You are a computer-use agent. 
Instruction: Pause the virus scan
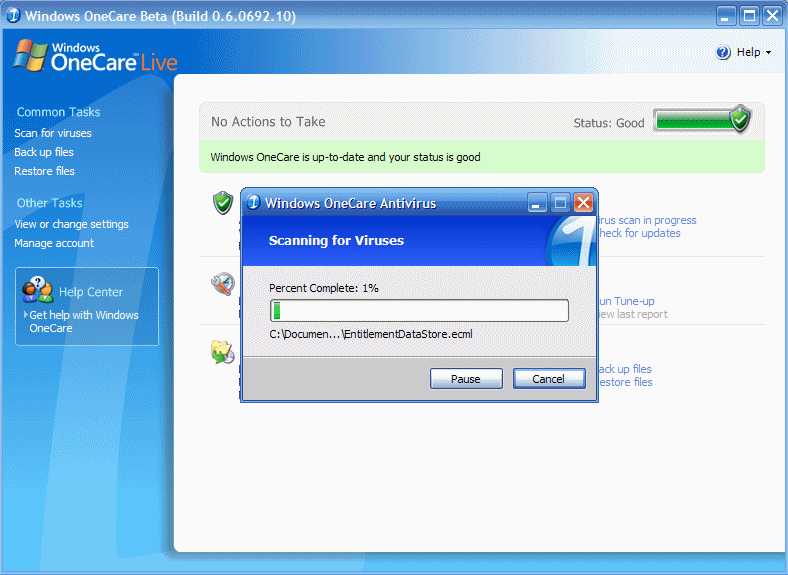click(x=466, y=378)
